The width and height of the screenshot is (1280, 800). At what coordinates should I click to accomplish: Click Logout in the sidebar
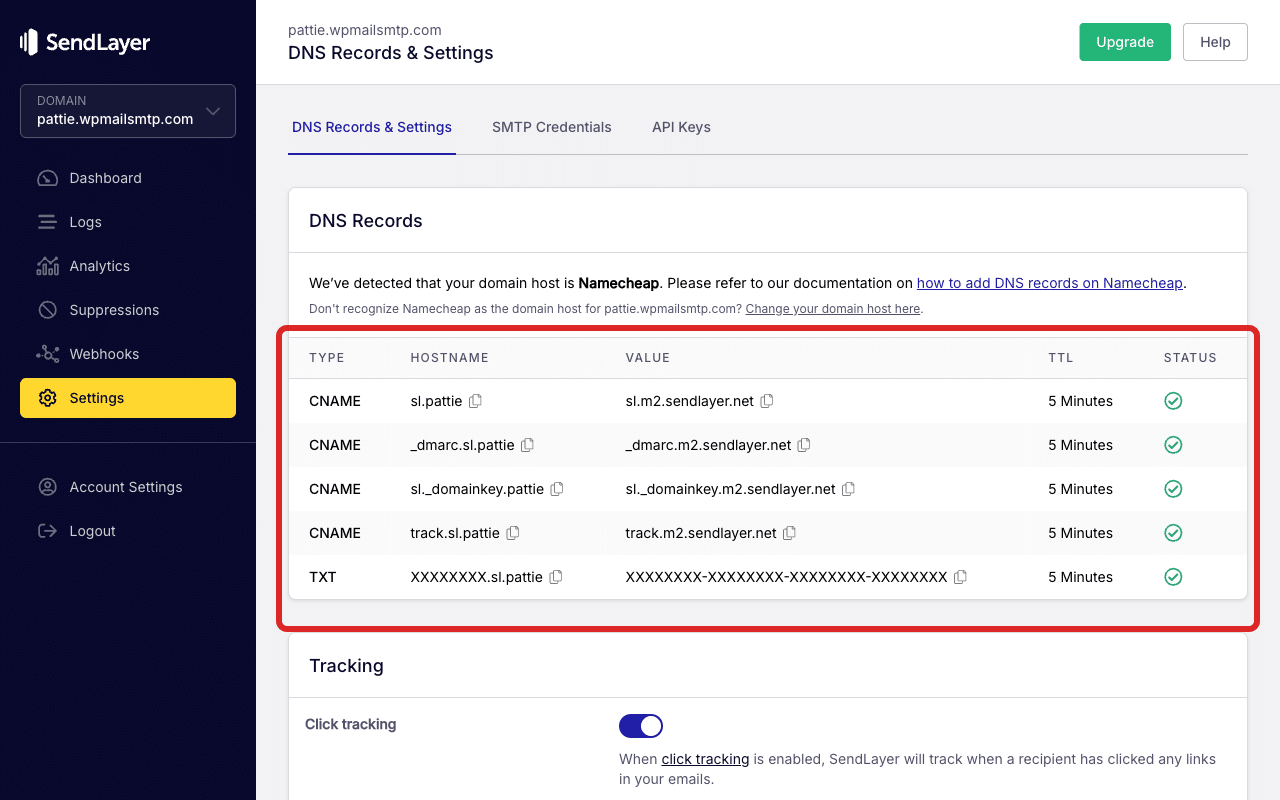click(x=128, y=531)
